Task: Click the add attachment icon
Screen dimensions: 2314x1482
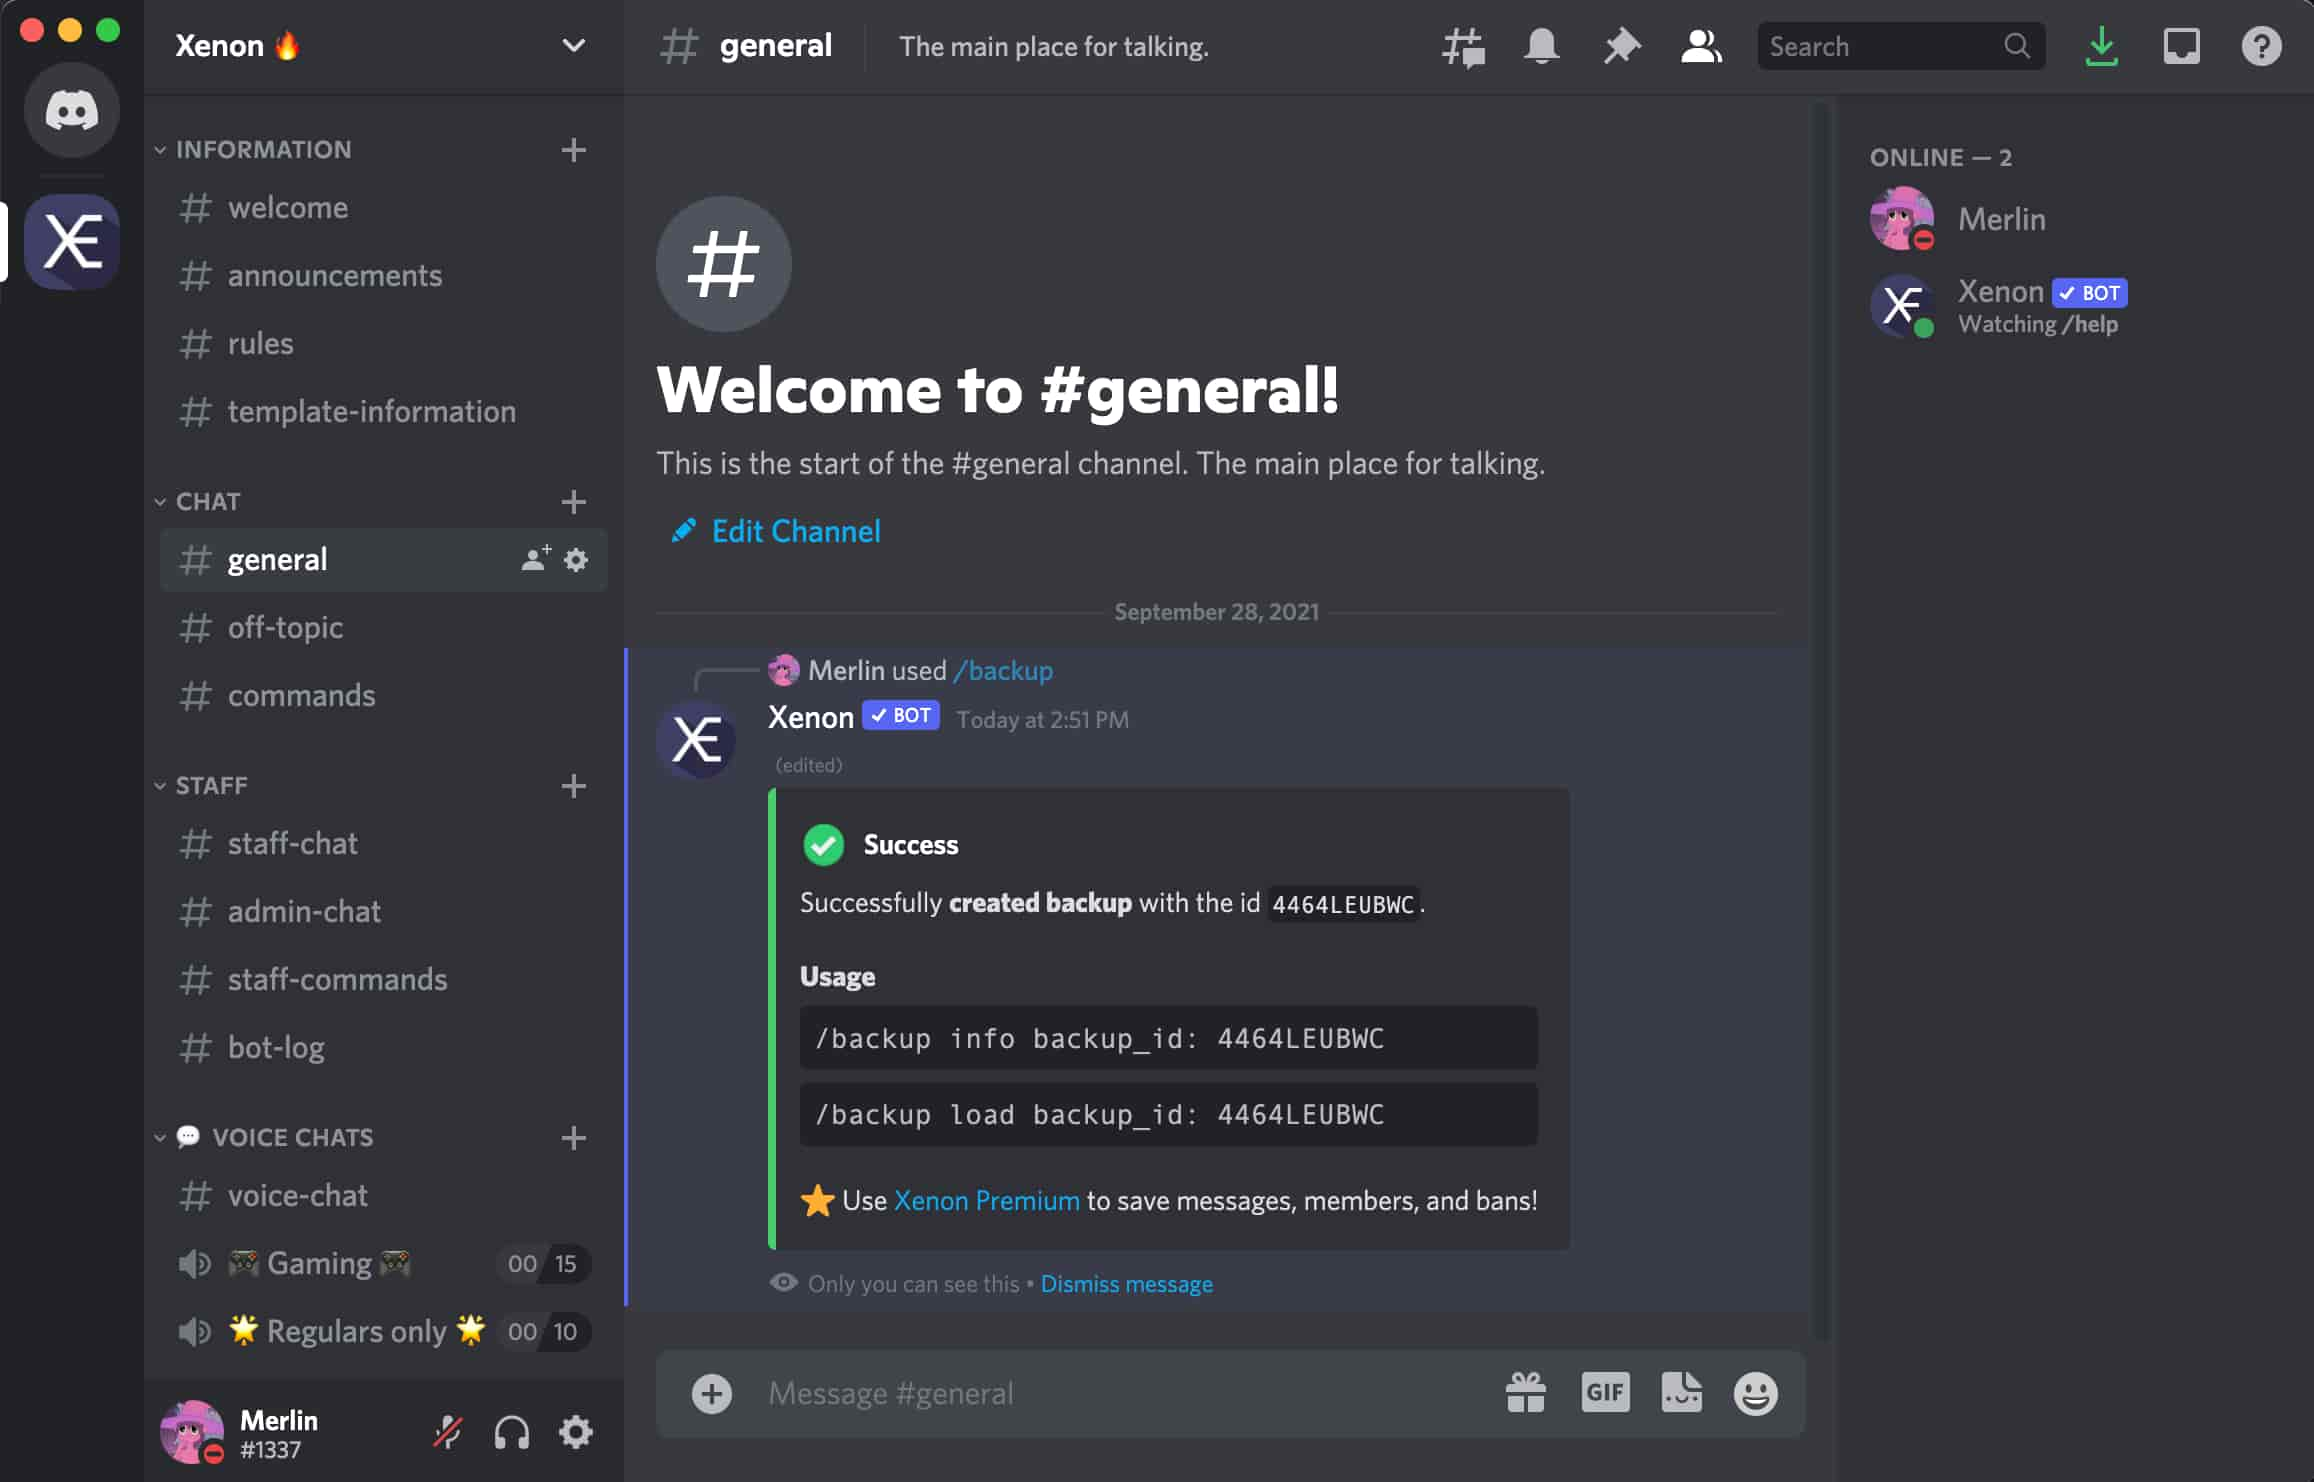Action: tap(712, 1393)
